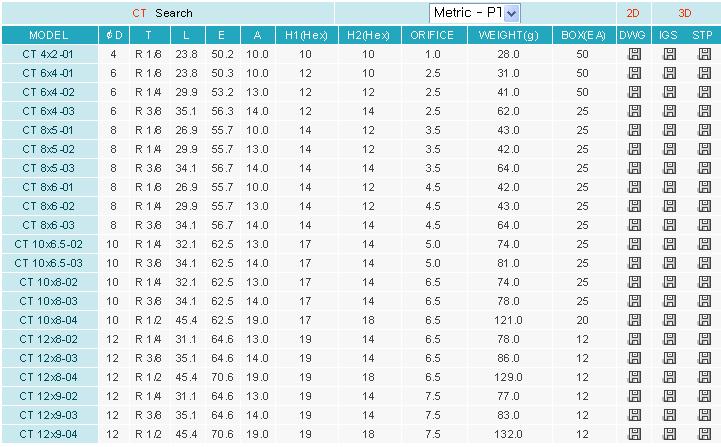The height and width of the screenshot is (447, 721).
Task: Download DWG file for CT 12x9-02
Action: click(x=632, y=396)
